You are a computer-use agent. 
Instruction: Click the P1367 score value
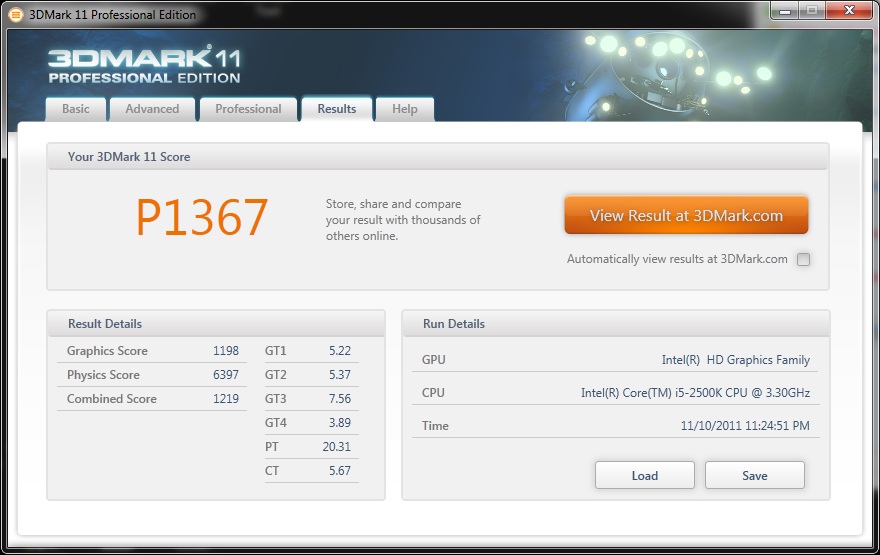point(202,217)
